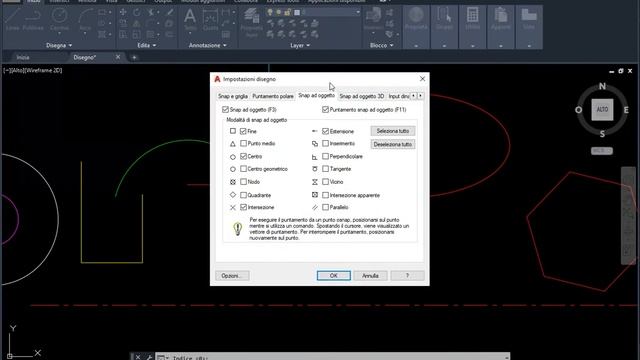Enable the Parallelo snap mode

click(325, 207)
